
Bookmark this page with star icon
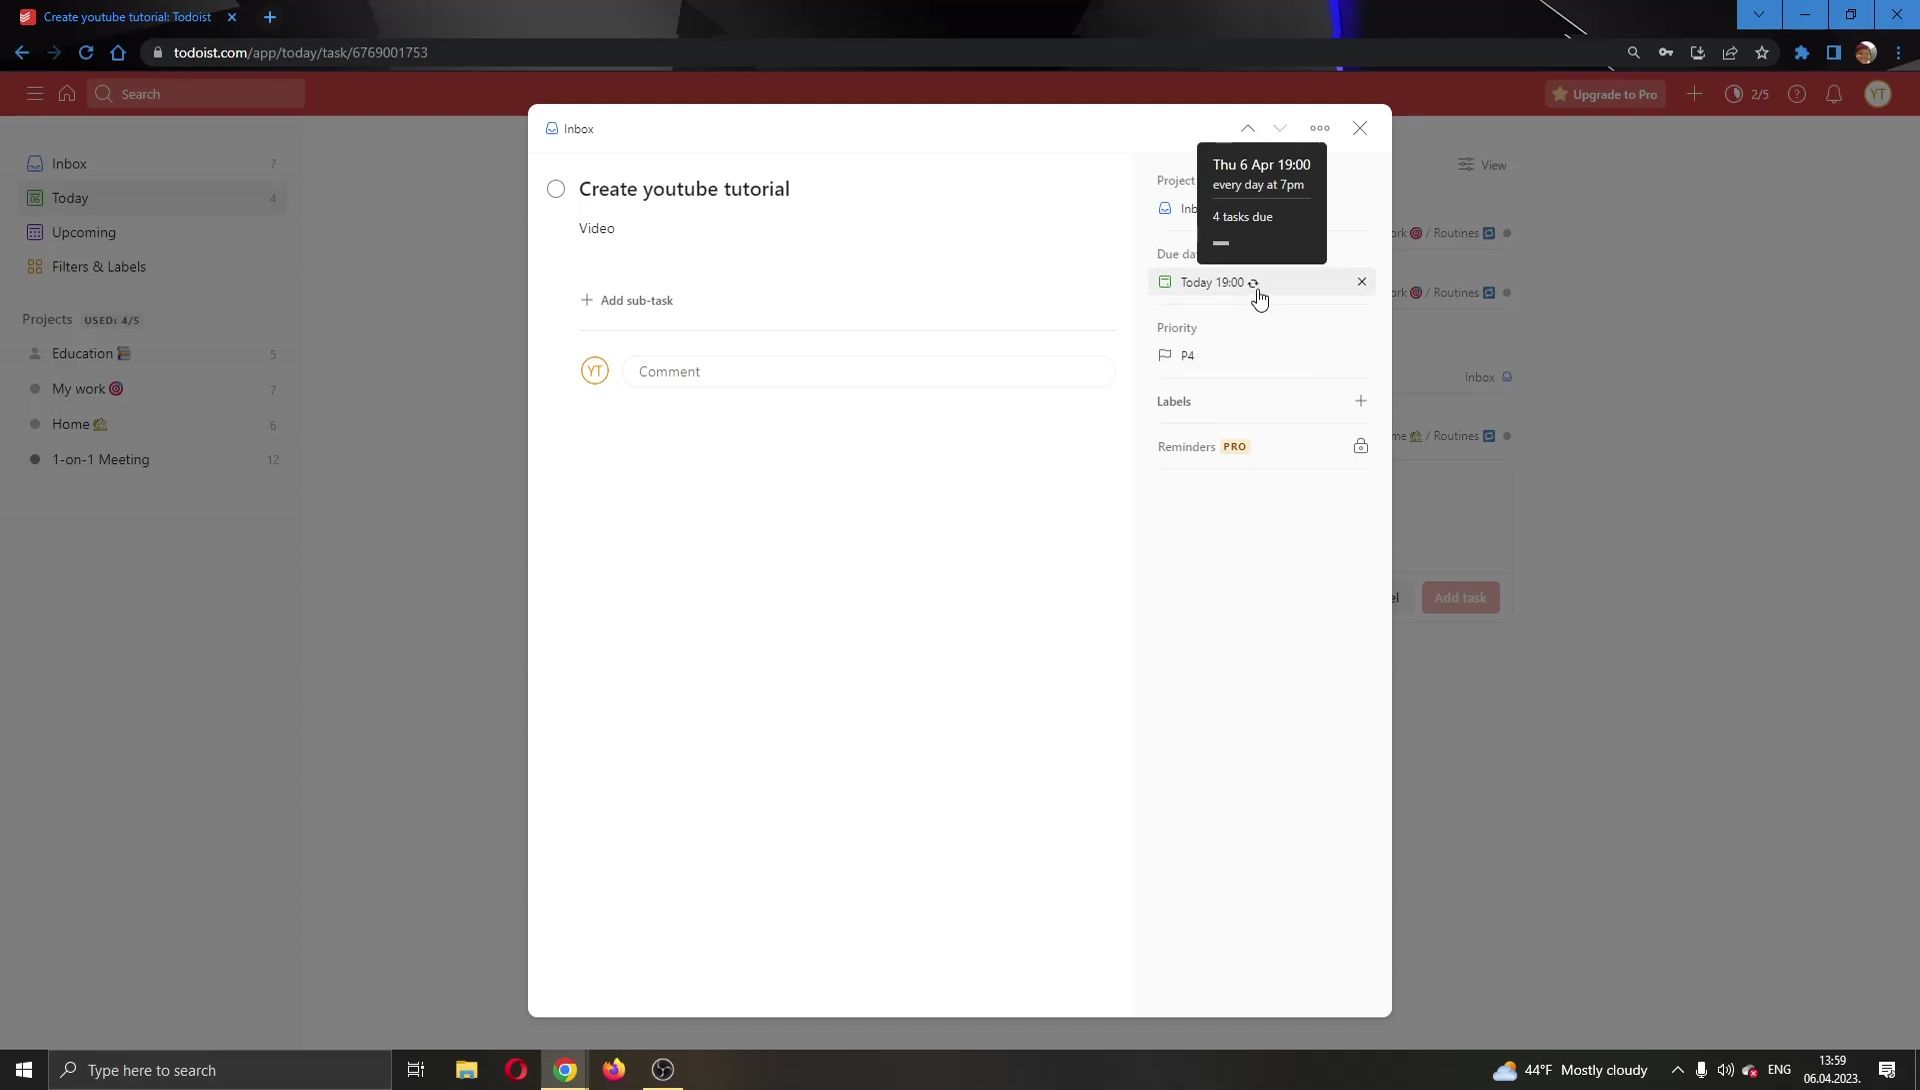coord(1762,52)
